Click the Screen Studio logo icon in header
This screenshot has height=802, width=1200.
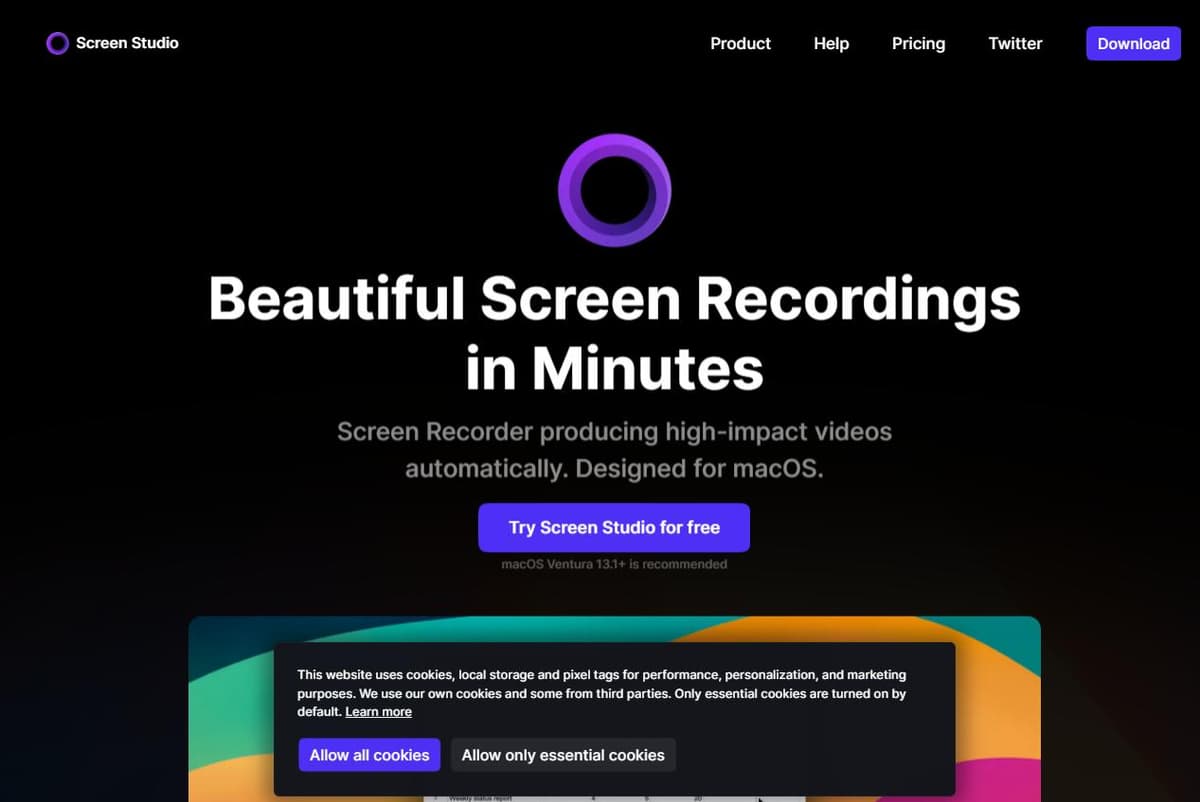click(x=57, y=43)
